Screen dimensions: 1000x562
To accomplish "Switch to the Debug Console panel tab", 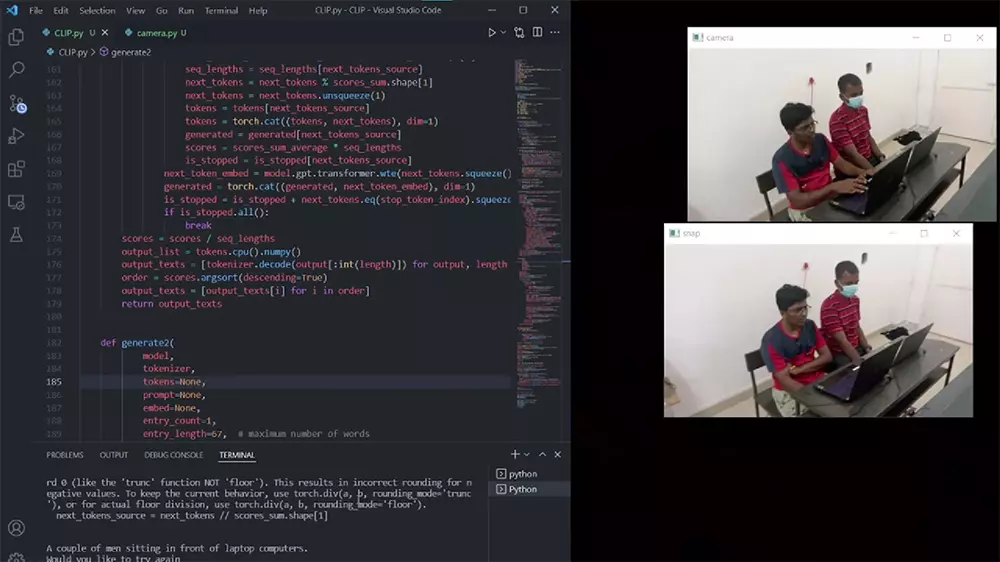I will point(173,455).
